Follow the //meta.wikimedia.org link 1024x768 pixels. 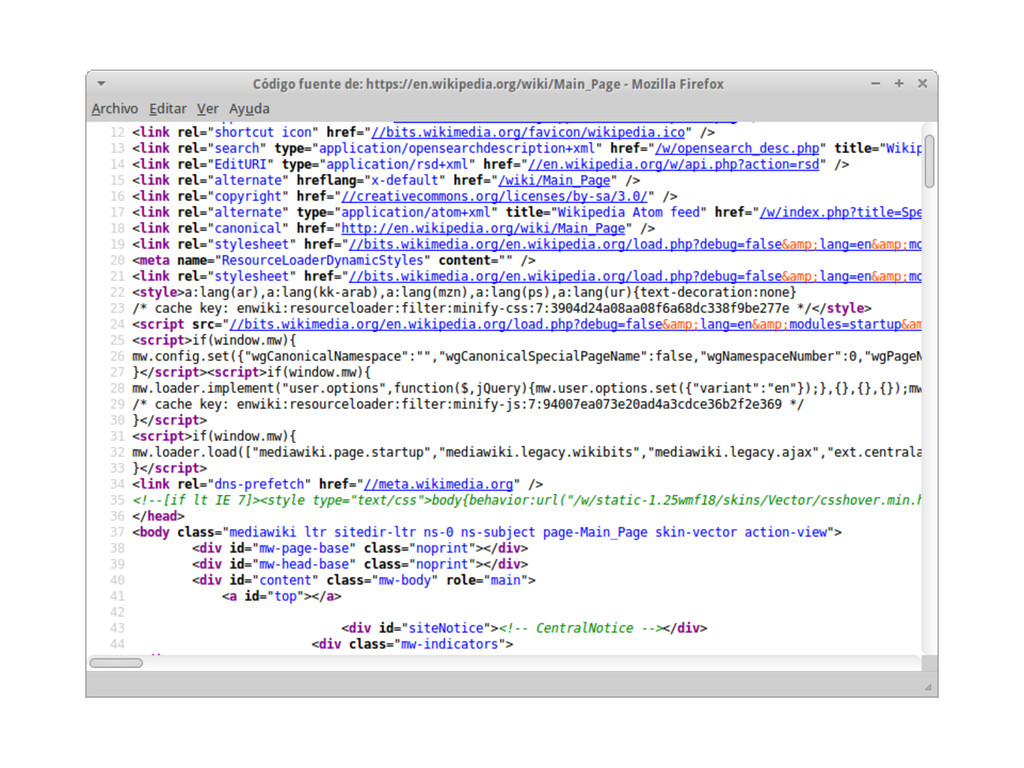tap(438, 485)
